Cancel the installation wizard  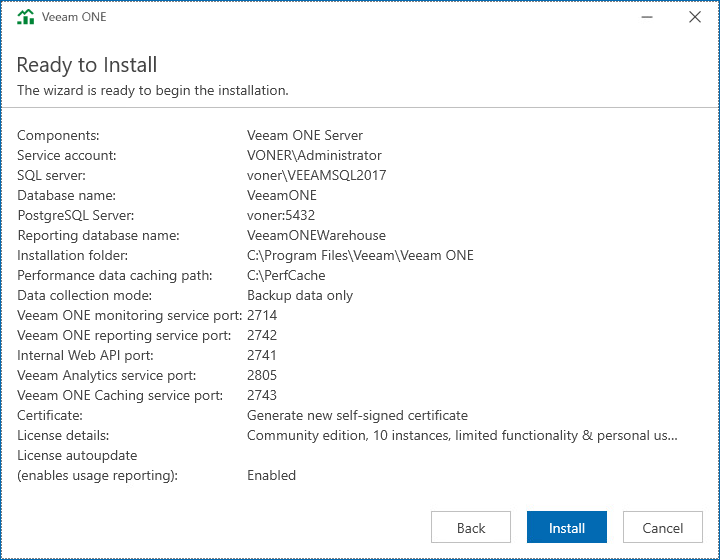(x=663, y=527)
